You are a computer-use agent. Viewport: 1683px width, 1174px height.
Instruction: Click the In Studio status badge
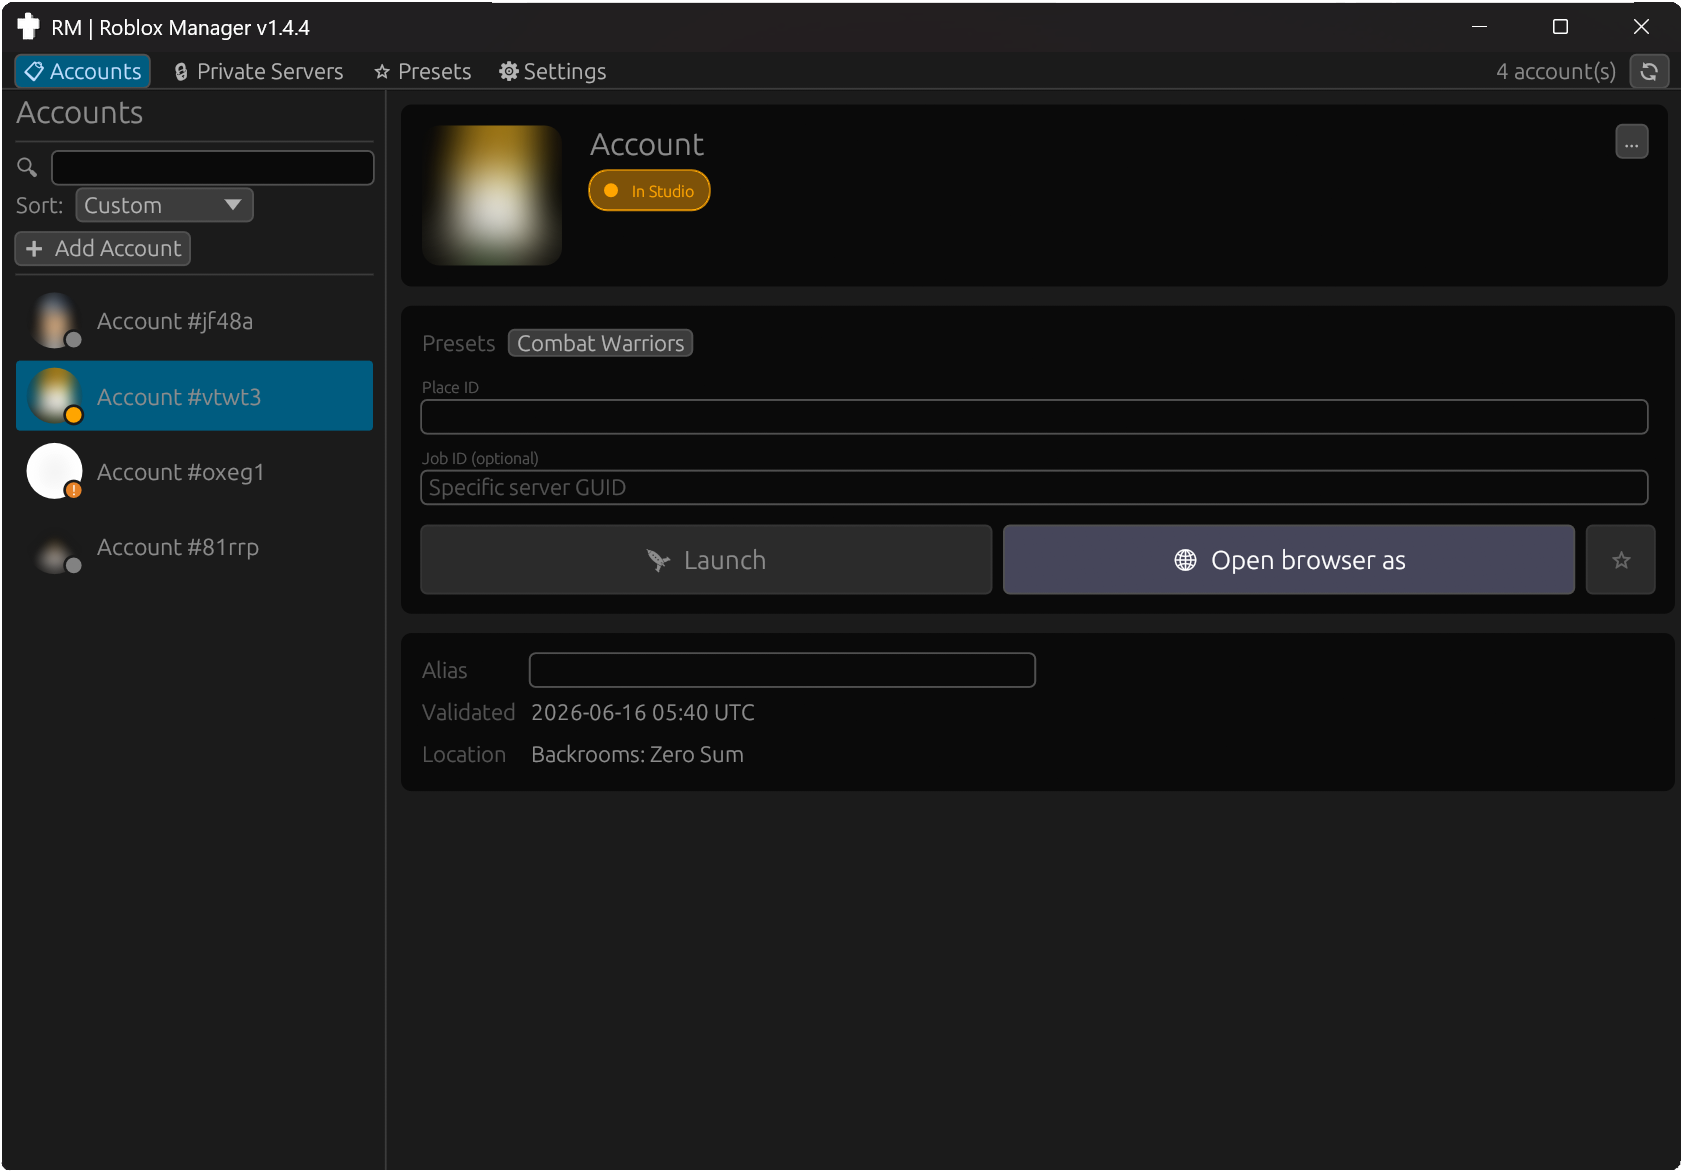(649, 191)
